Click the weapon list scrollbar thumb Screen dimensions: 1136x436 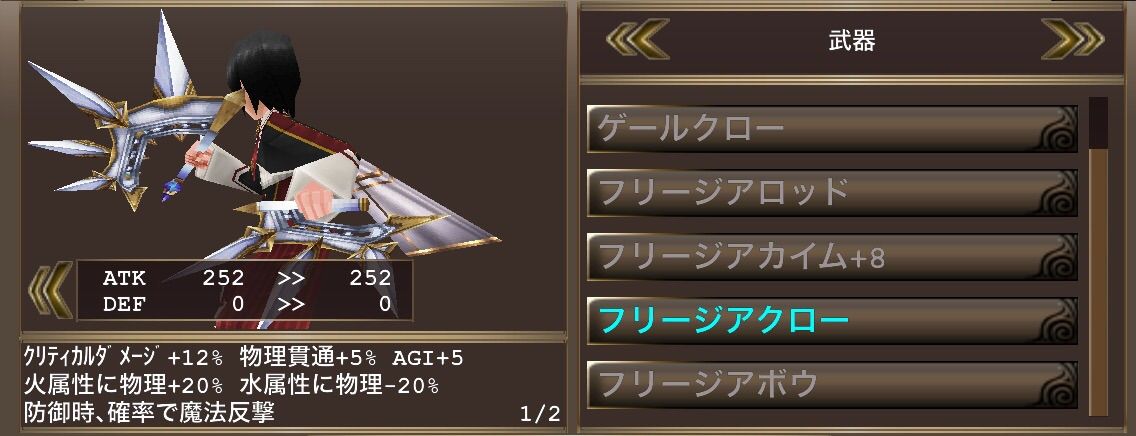click(1098, 123)
